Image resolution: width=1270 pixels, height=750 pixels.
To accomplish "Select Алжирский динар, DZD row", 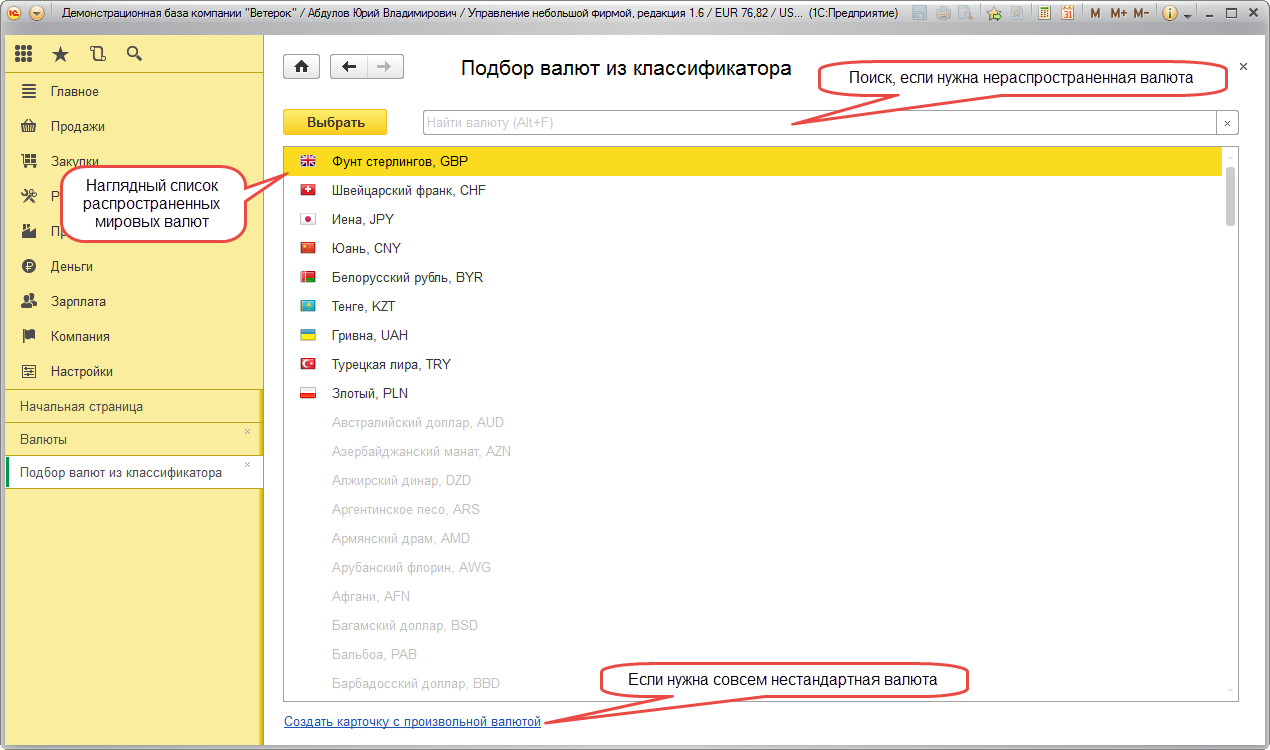I will (754, 480).
